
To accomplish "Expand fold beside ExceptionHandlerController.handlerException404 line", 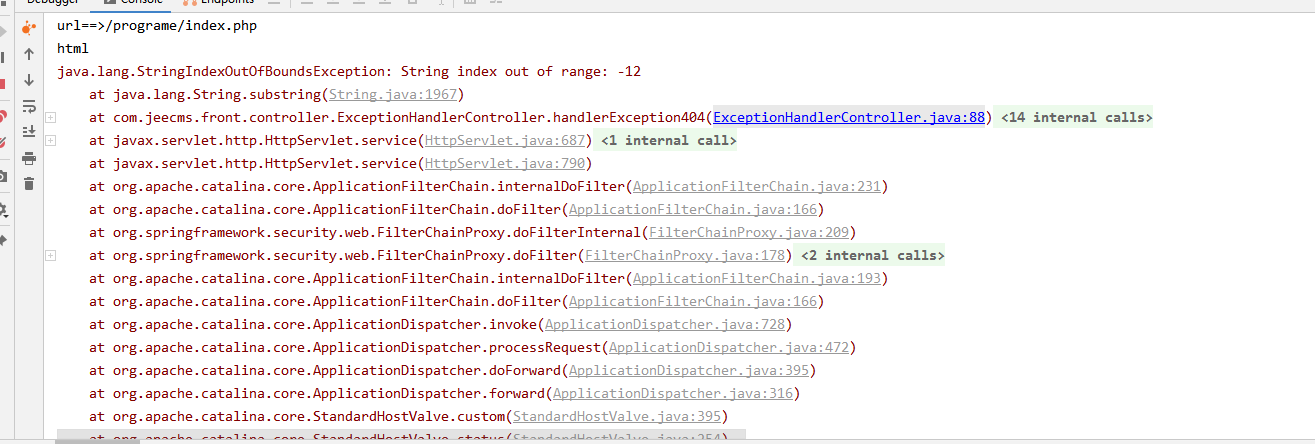I will pyautogui.click(x=50, y=118).
